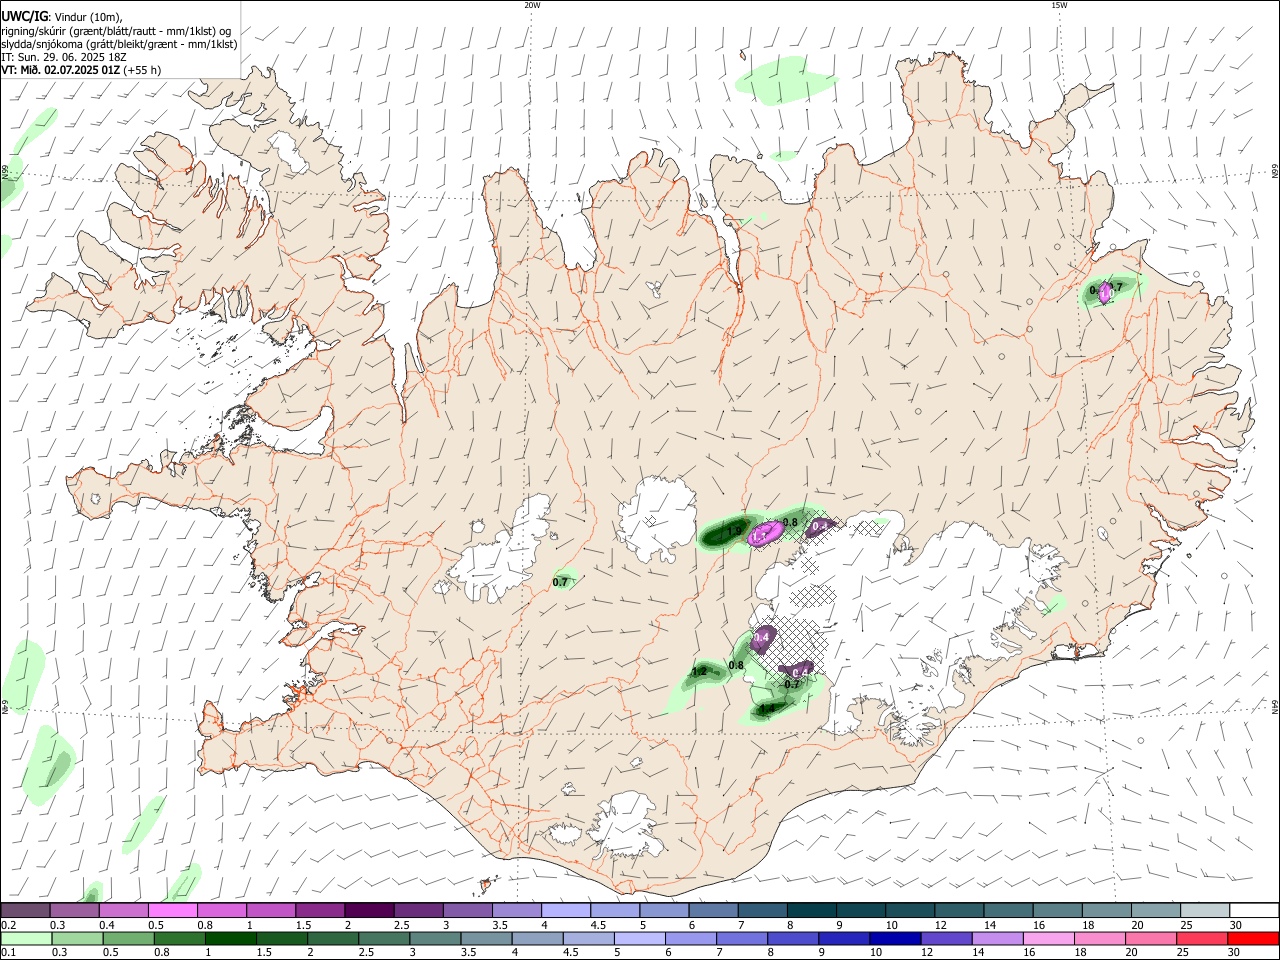Pick the bright pink swatch between 0.5 and 0.8

tap(172, 910)
